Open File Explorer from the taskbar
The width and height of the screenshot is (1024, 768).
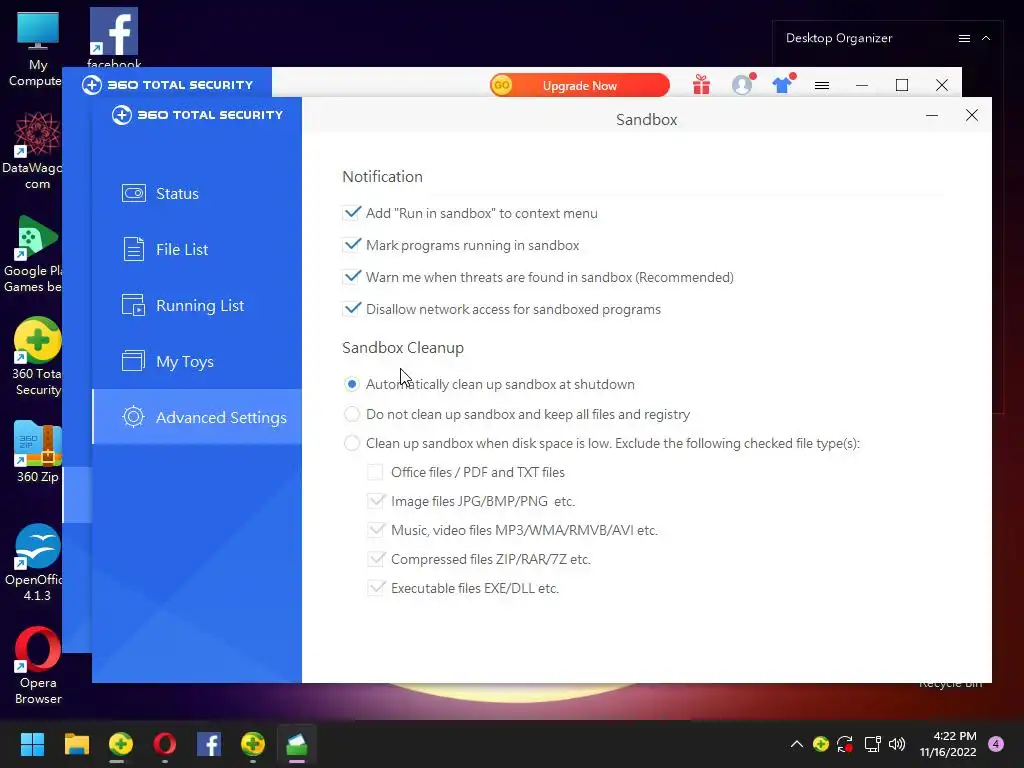click(76, 744)
